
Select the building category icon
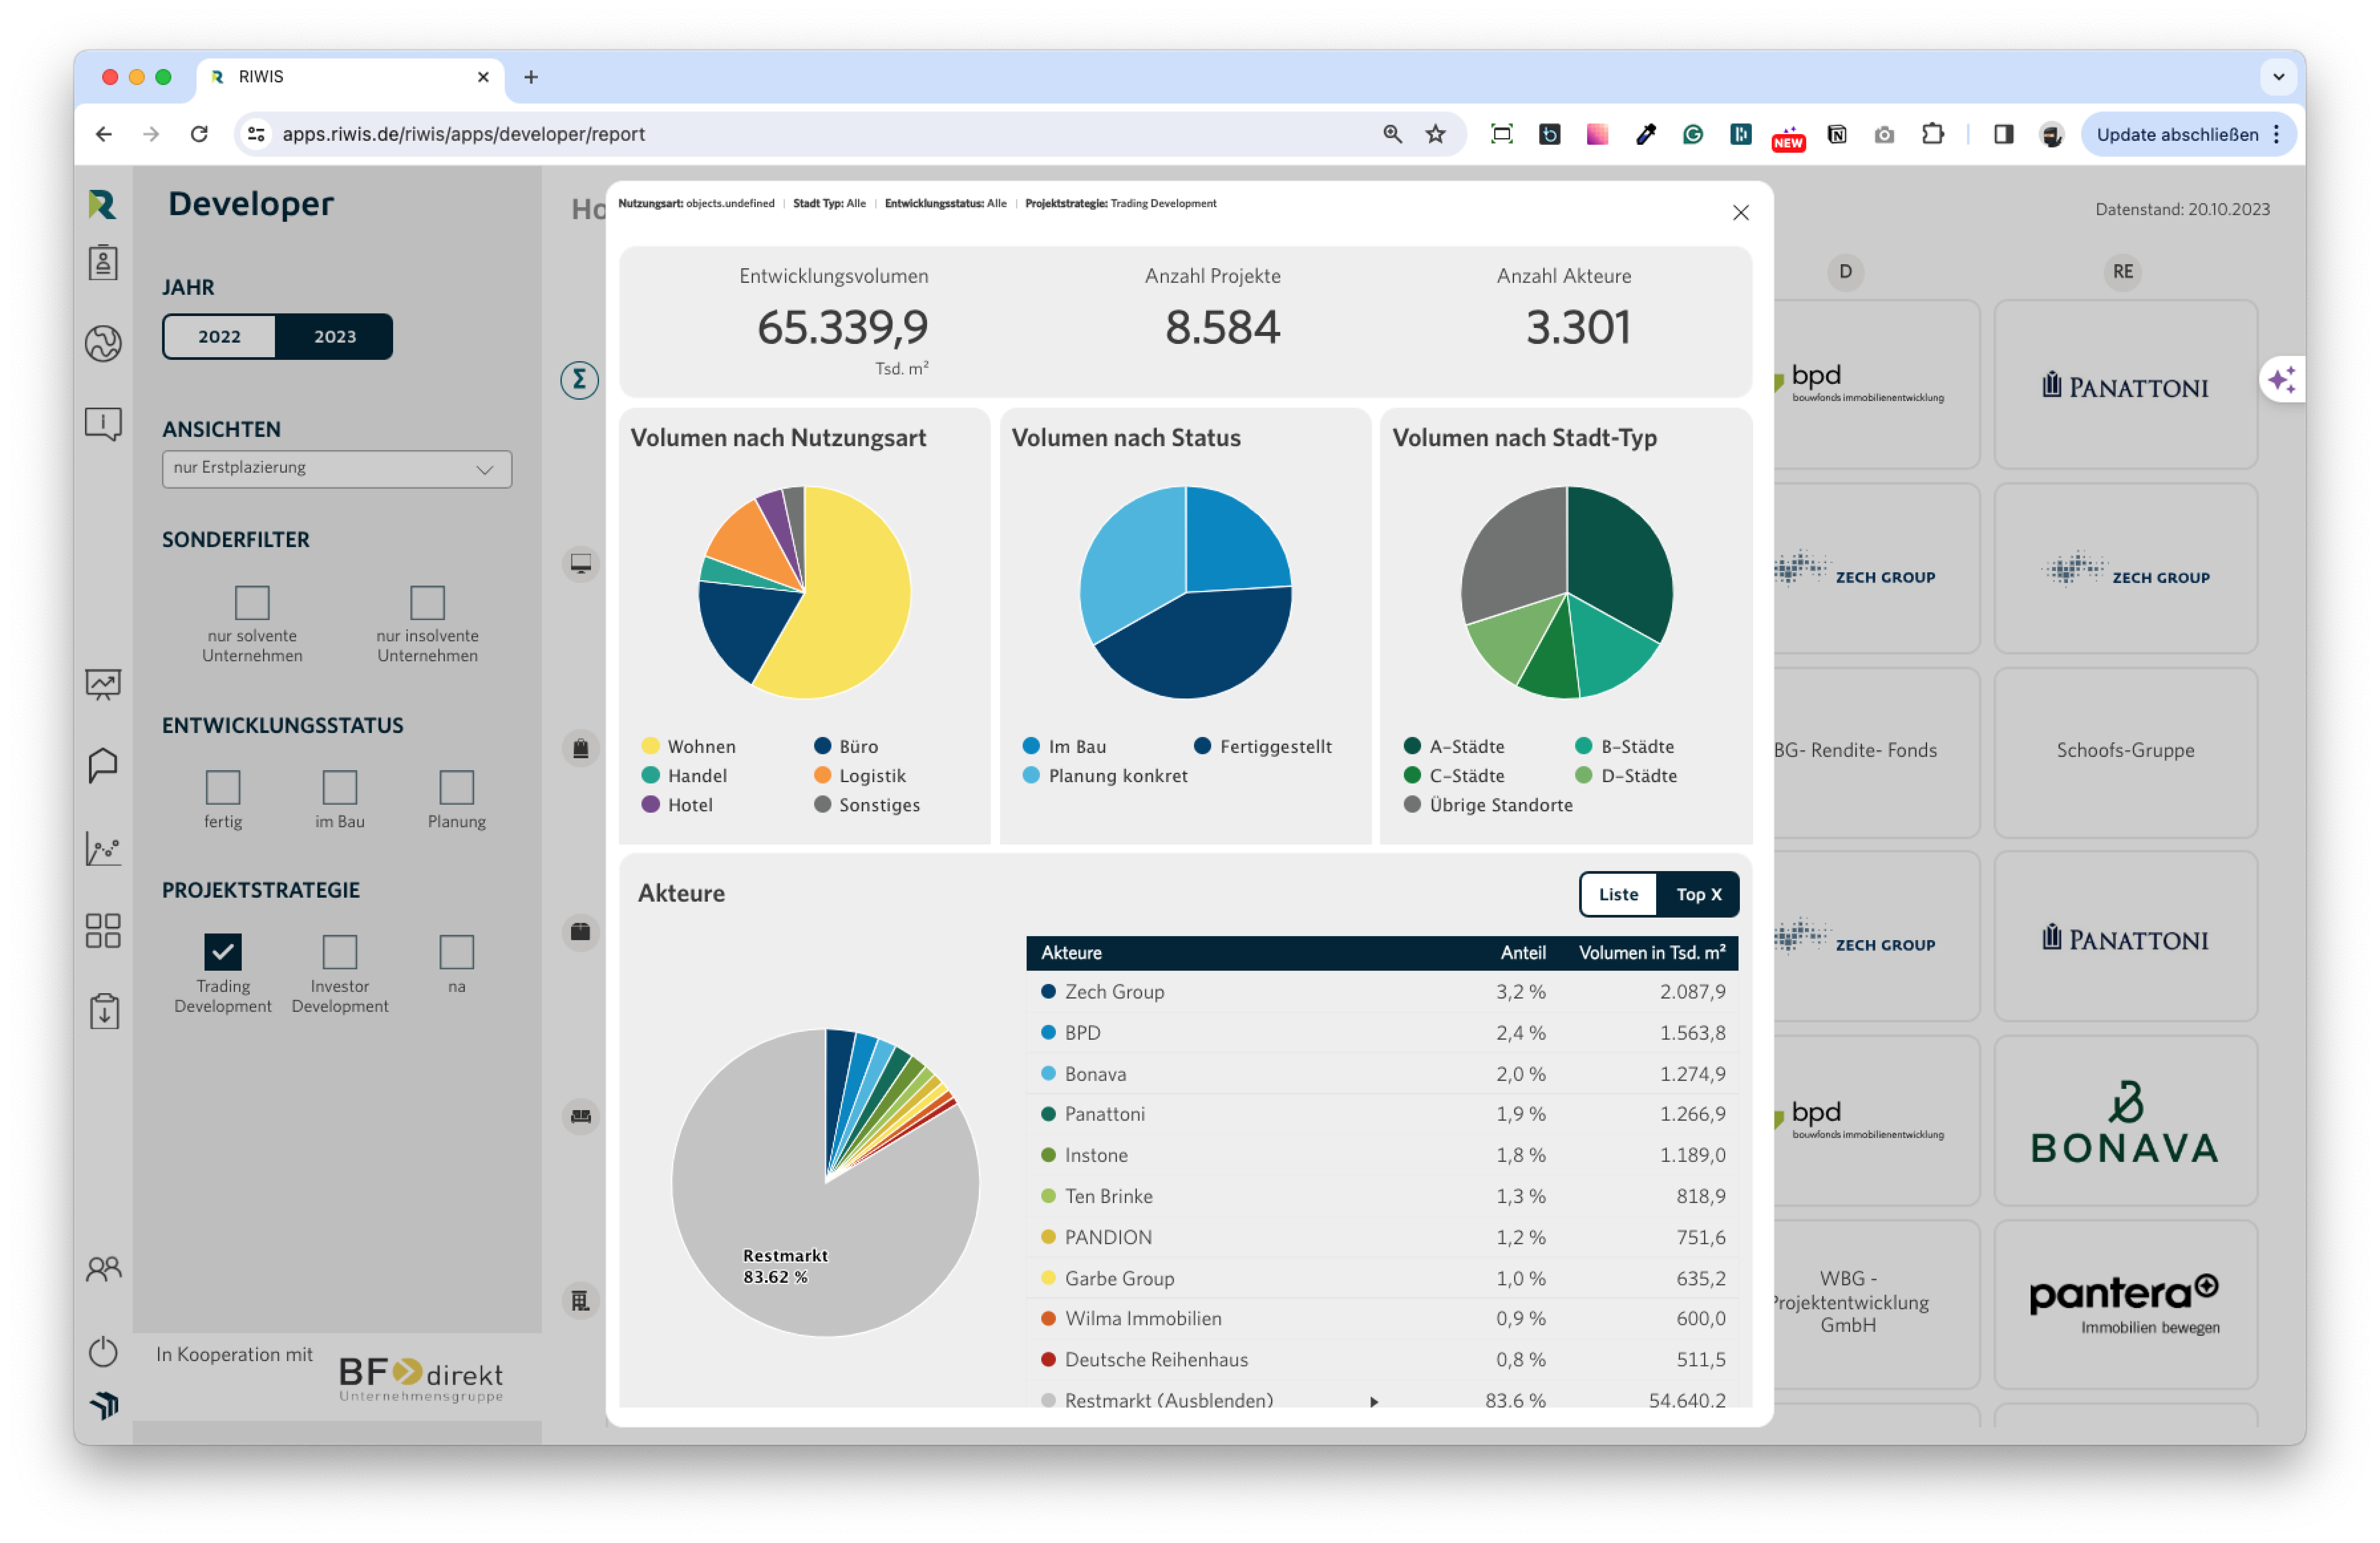(x=580, y=1301)
